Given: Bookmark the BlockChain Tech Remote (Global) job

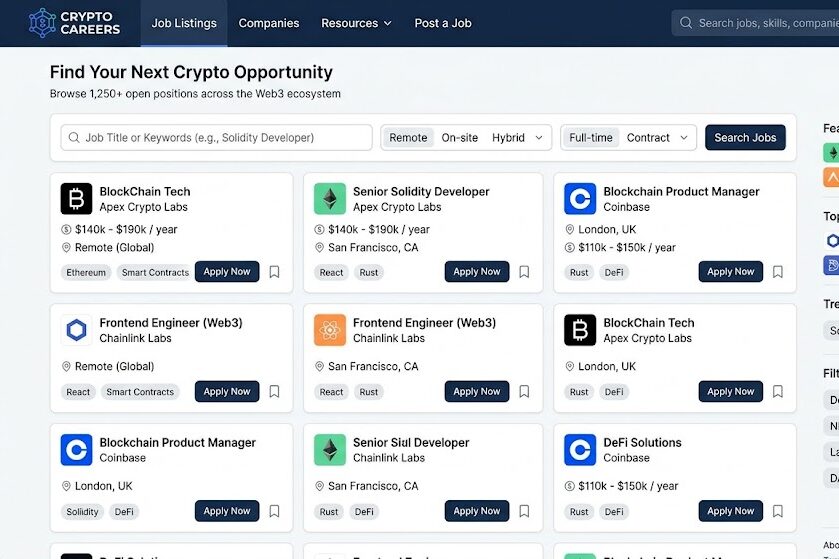Looking at the screenshot, I should (274, 272).
